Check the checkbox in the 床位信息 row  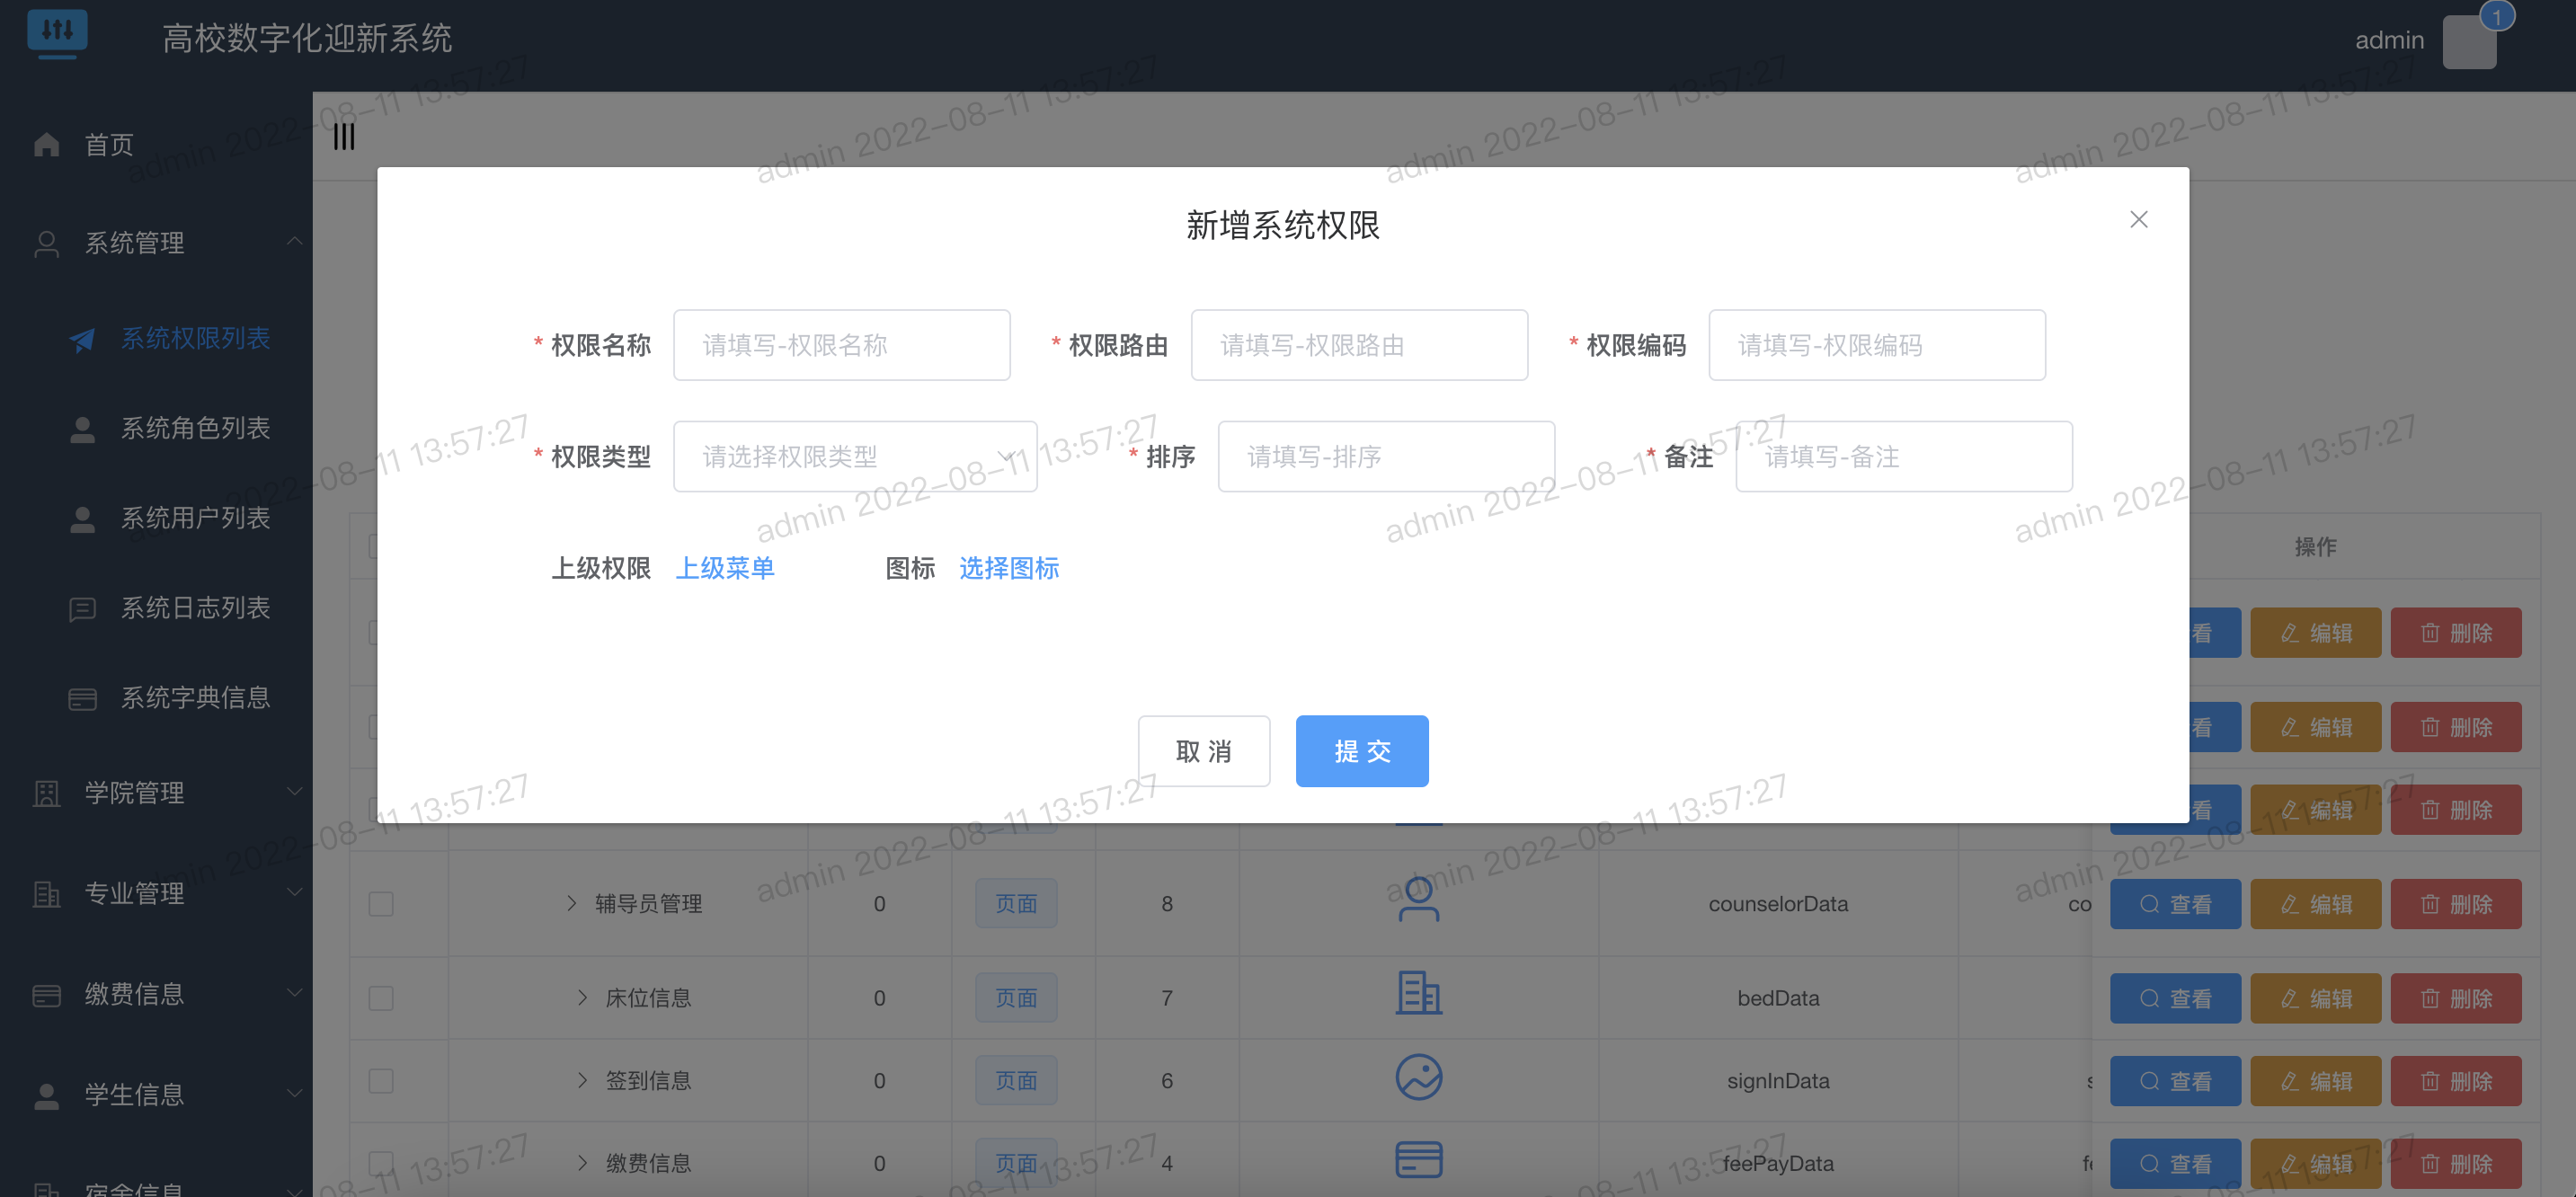click(380, 997)
